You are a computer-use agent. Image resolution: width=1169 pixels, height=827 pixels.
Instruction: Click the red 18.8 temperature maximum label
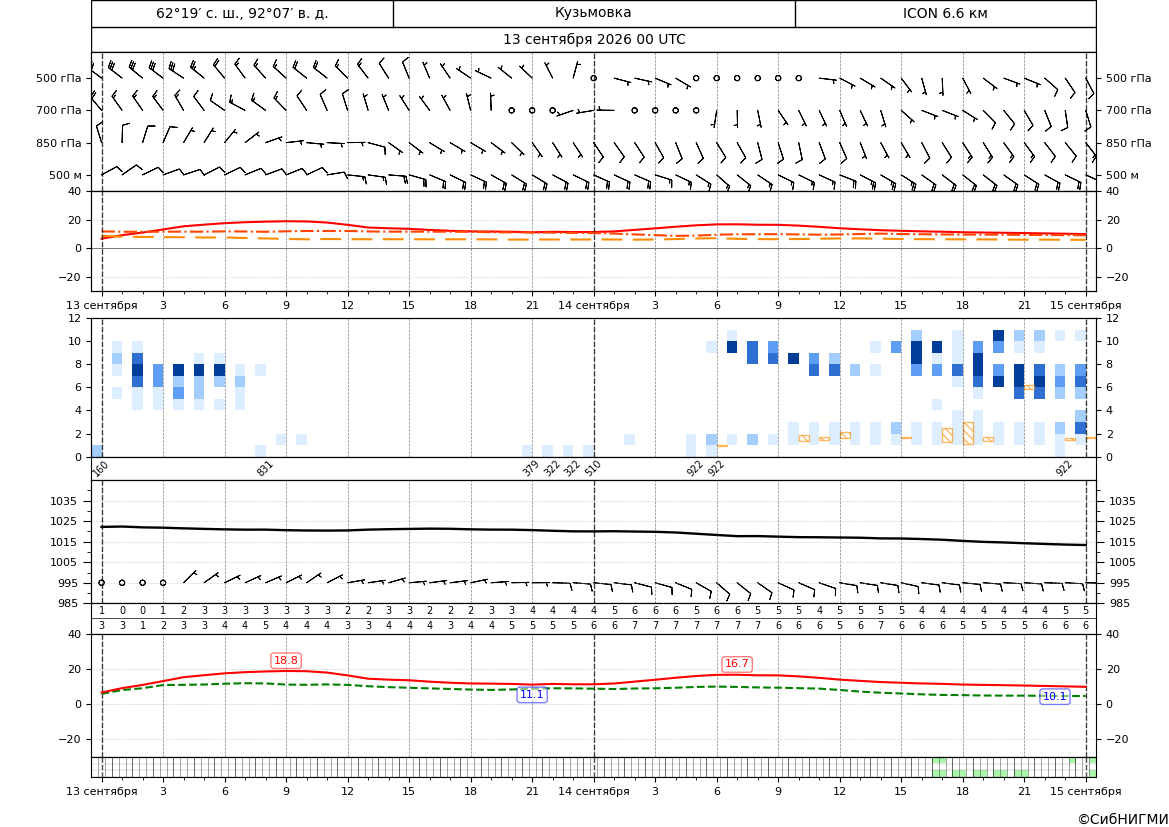click(286, 660)
